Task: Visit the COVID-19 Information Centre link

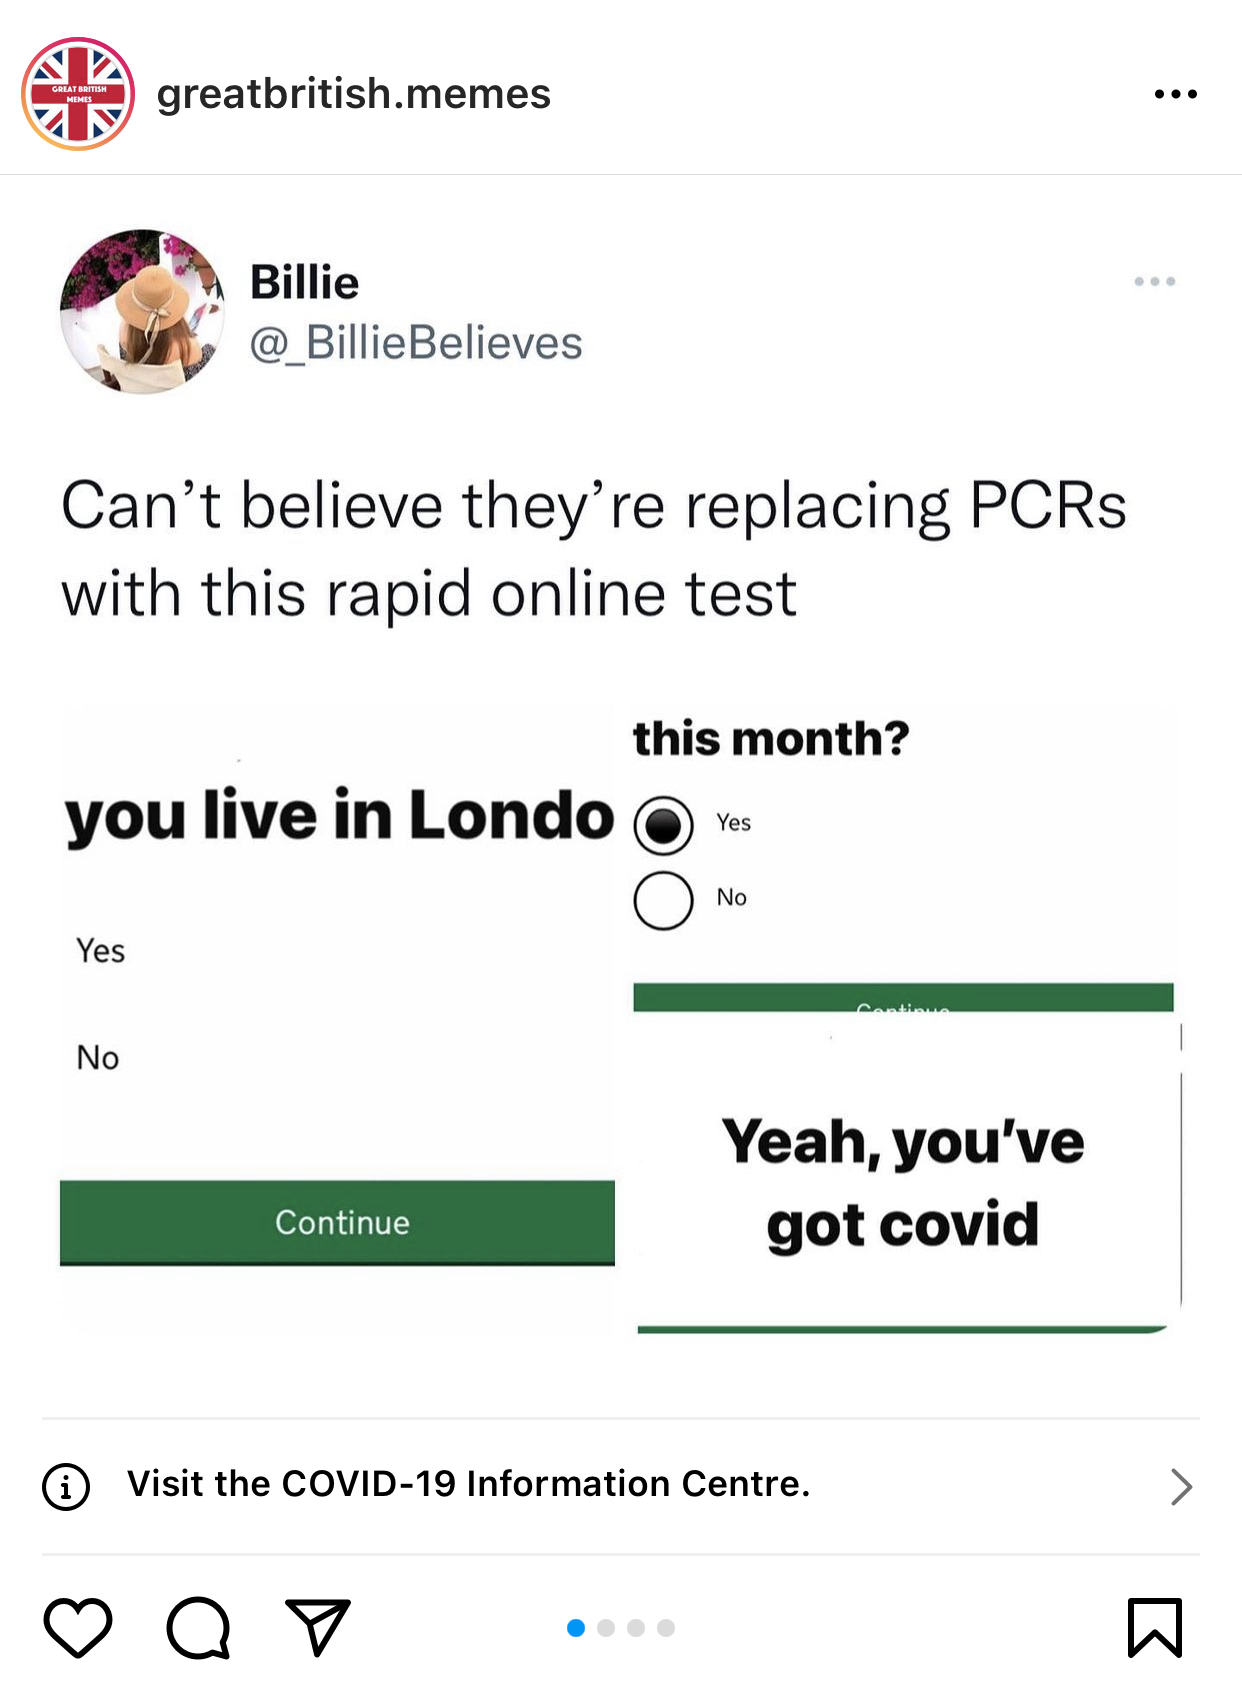Action: (x=468, y=1484)
